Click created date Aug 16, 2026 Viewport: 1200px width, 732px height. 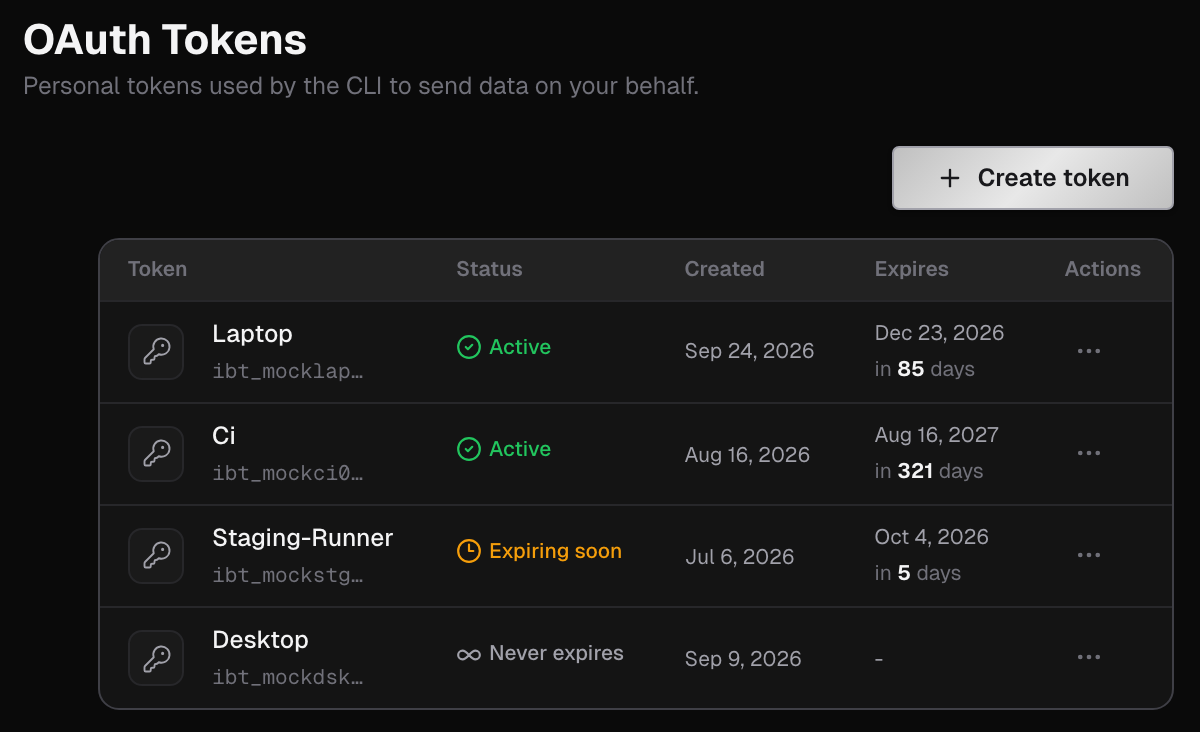pos(747,455)
